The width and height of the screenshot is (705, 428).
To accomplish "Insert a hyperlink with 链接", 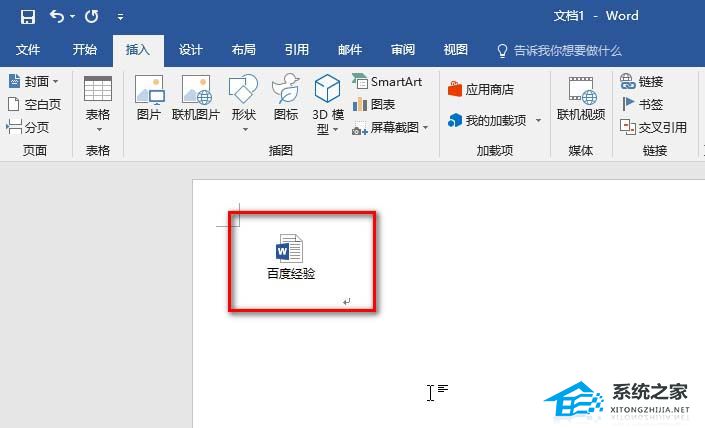I will pyautogui.click(x=642, y=81).
